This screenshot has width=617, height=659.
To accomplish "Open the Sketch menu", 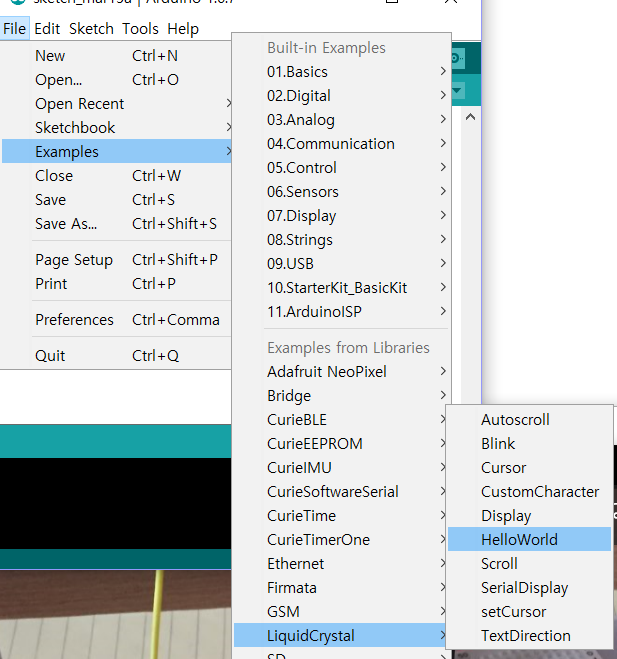I will (91, 29).
